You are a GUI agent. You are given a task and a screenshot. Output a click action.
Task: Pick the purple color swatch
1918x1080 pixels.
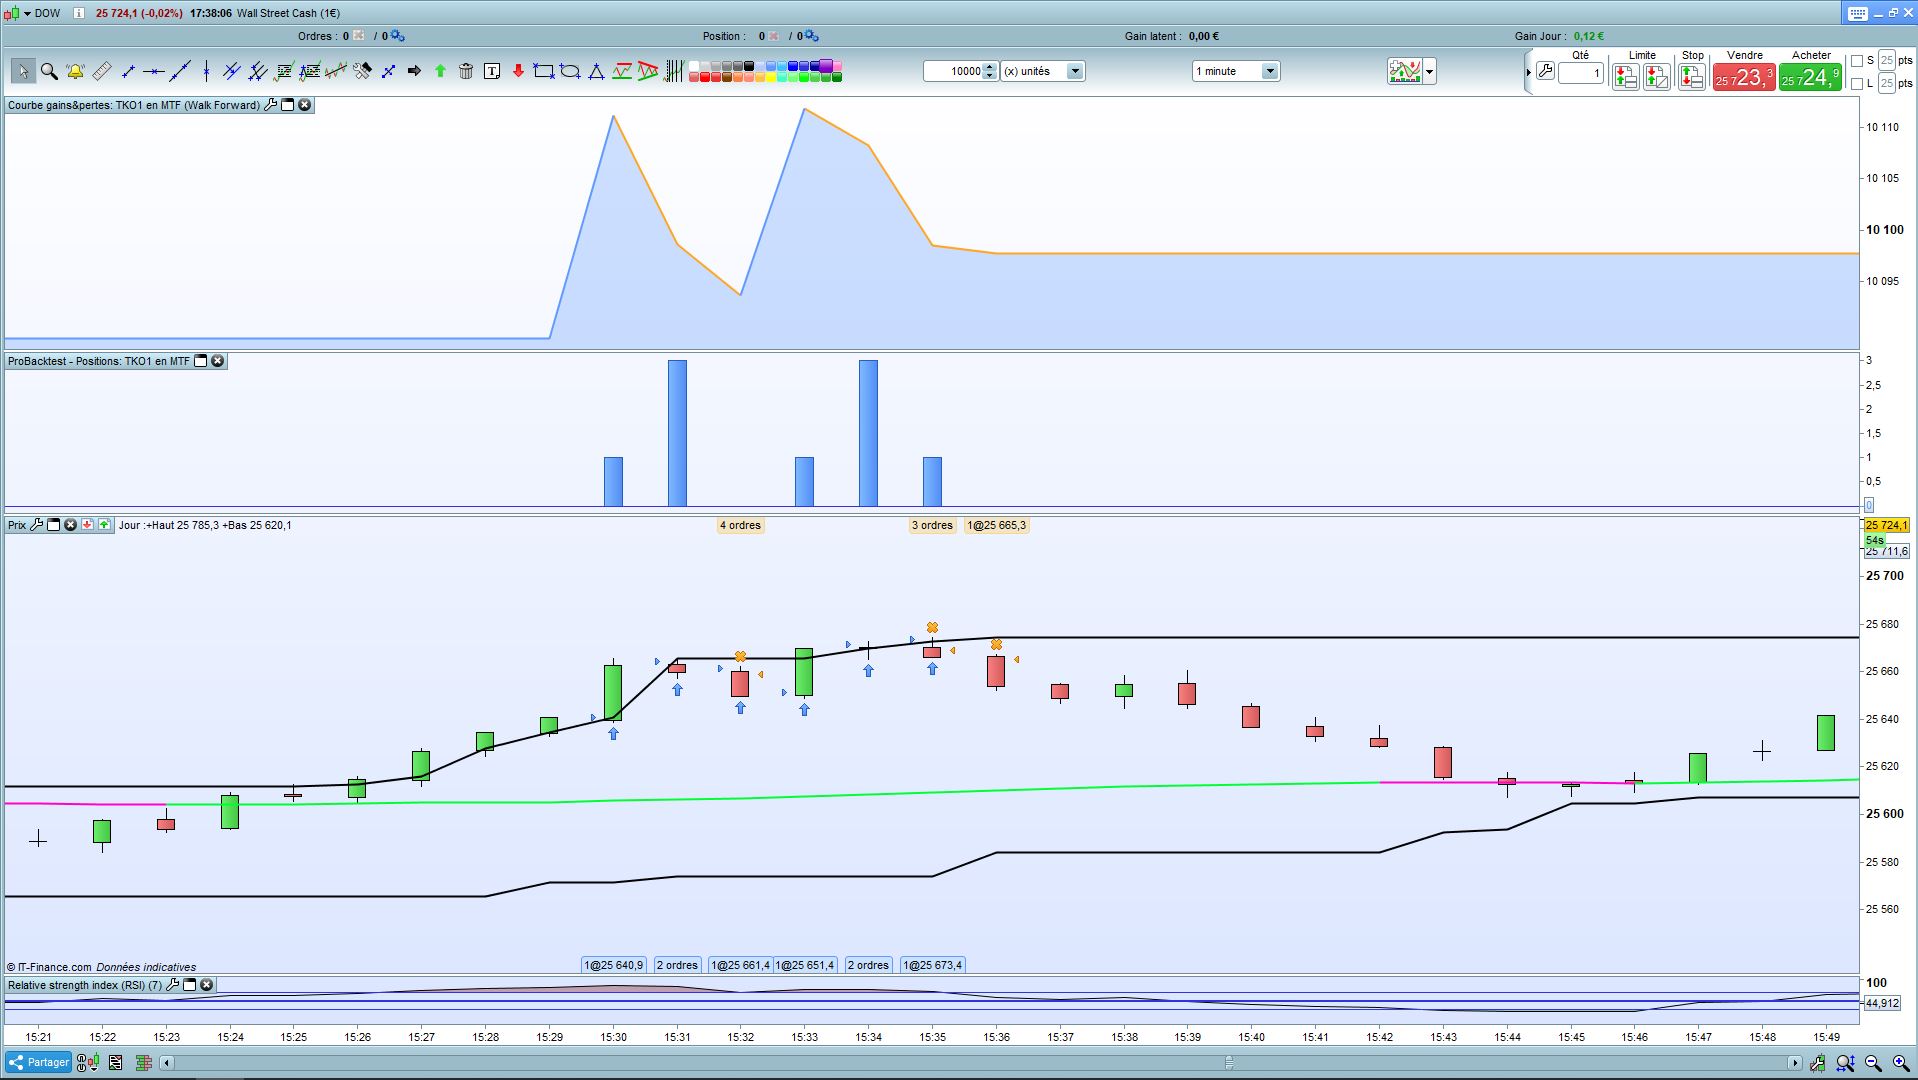827,66
